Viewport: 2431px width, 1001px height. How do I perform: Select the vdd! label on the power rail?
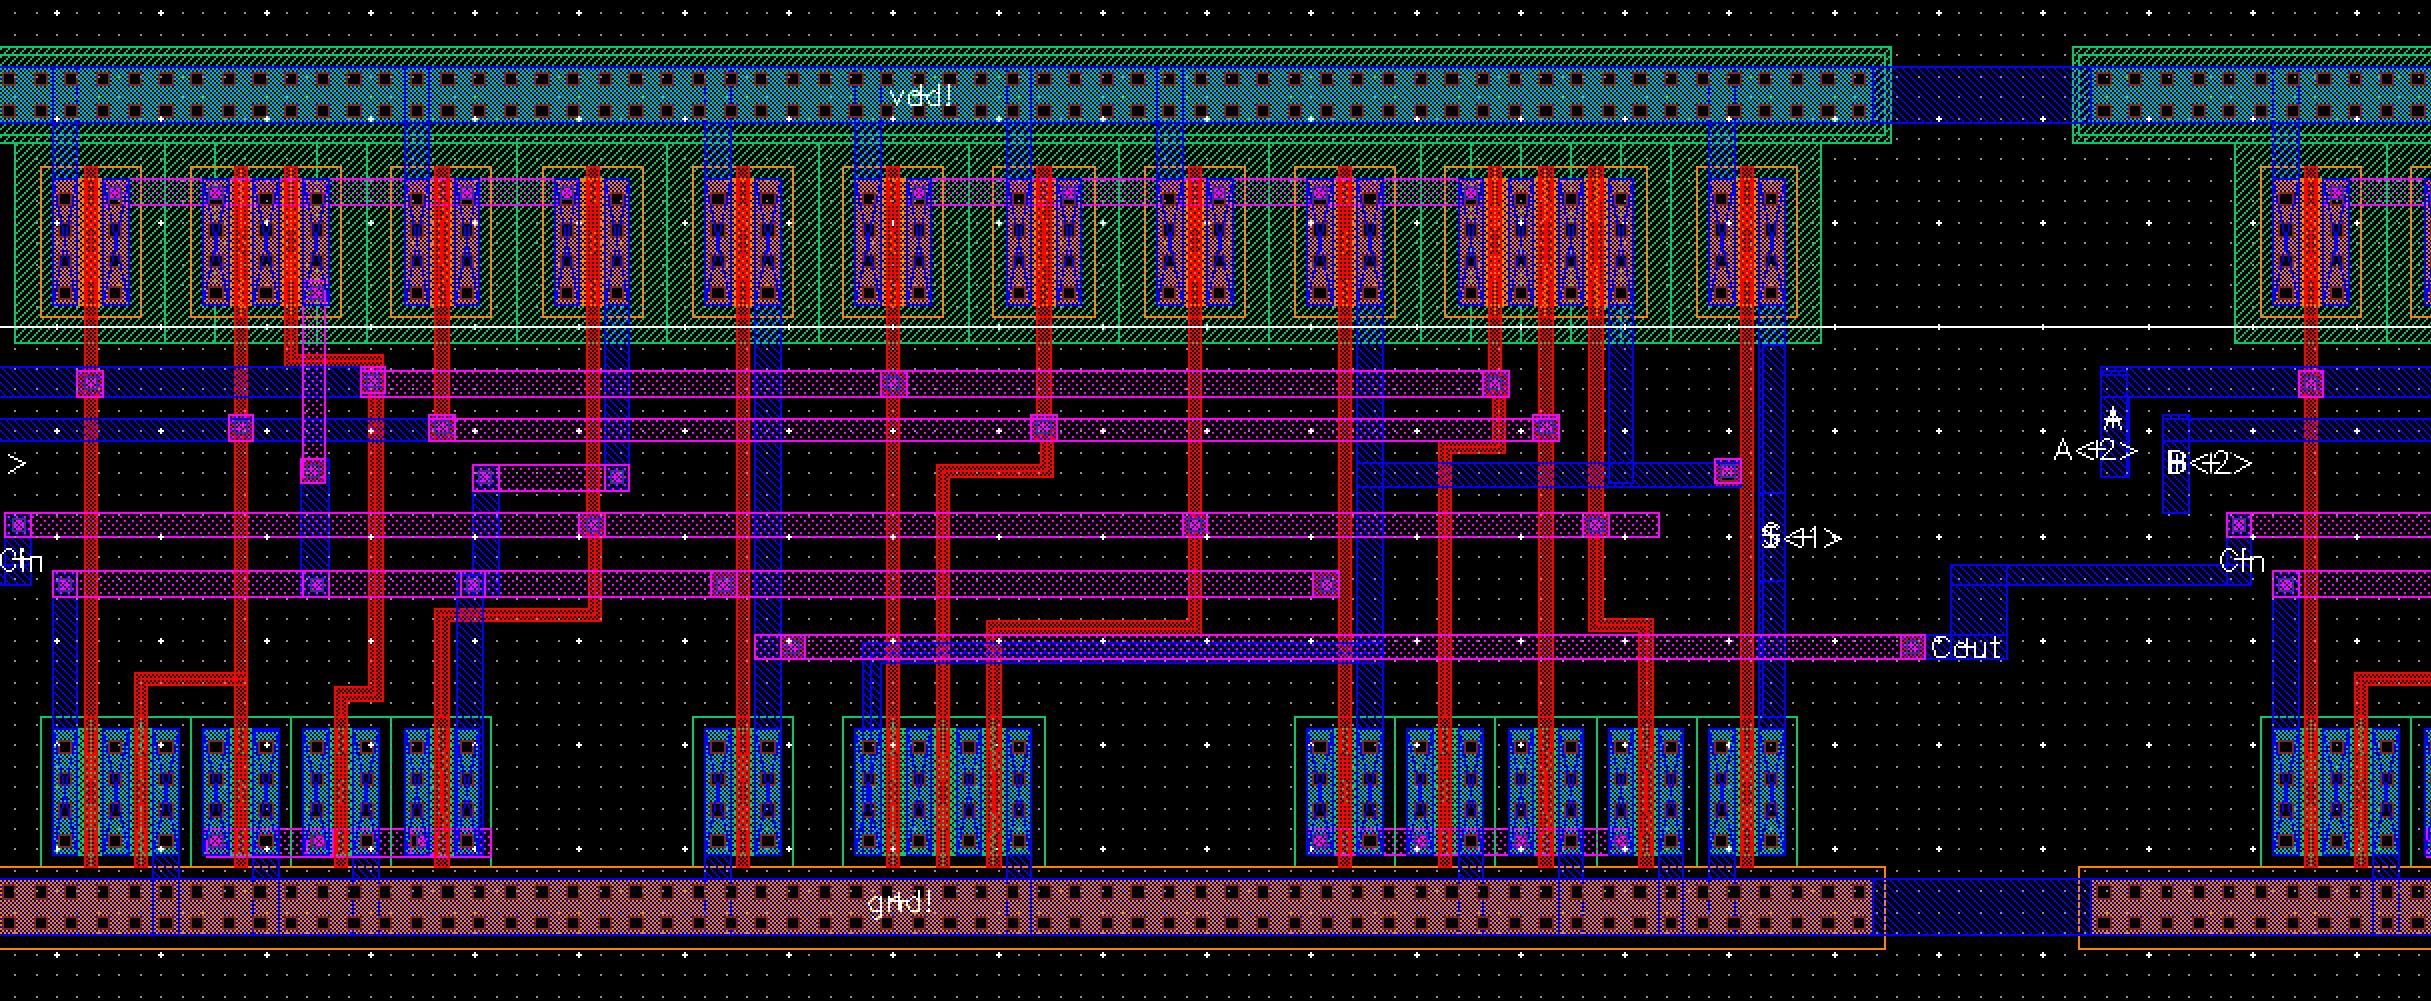[921, 97]
